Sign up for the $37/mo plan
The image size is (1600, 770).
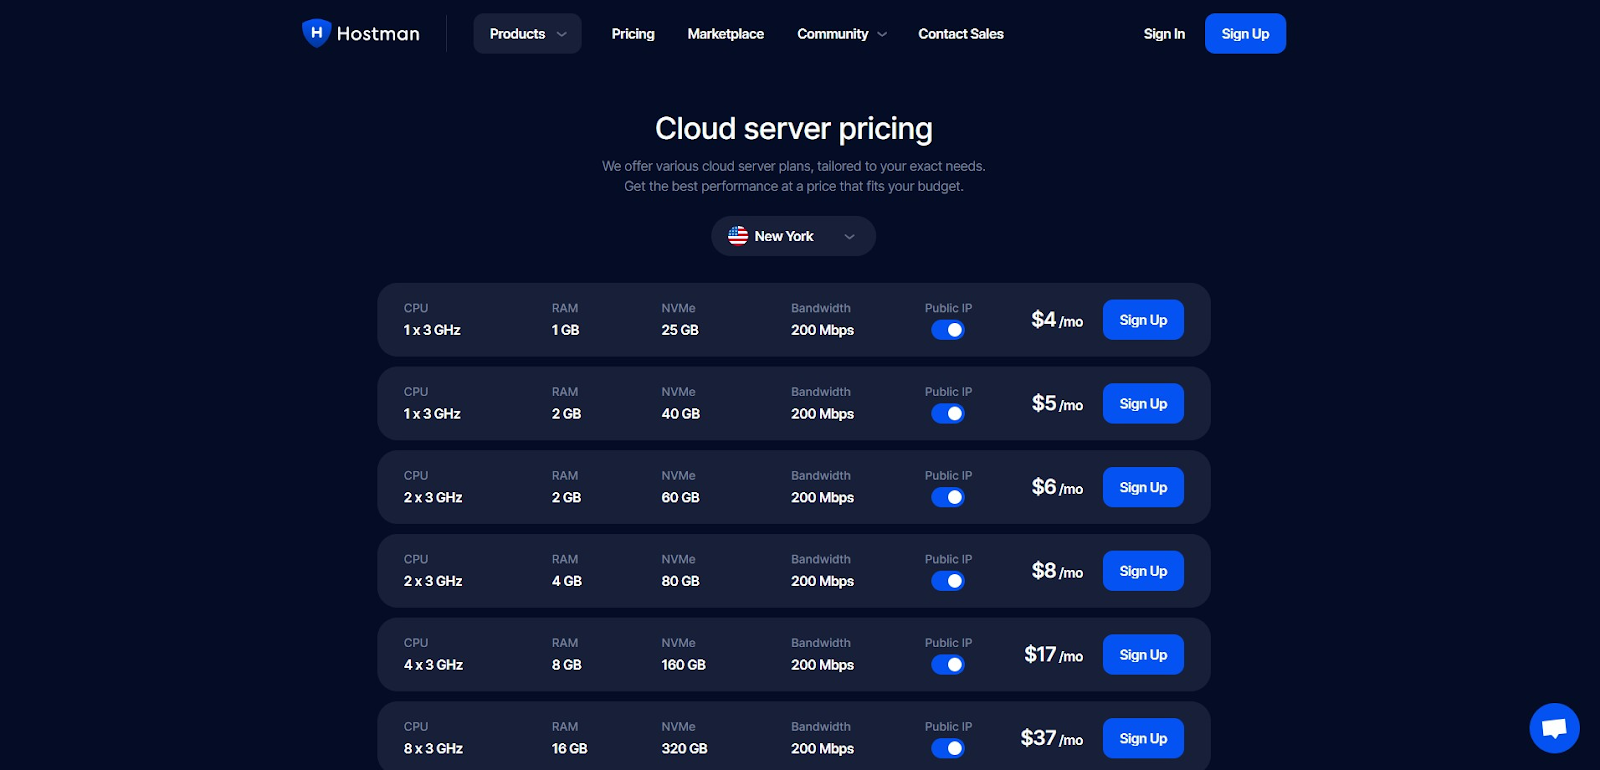[1143, 738]
